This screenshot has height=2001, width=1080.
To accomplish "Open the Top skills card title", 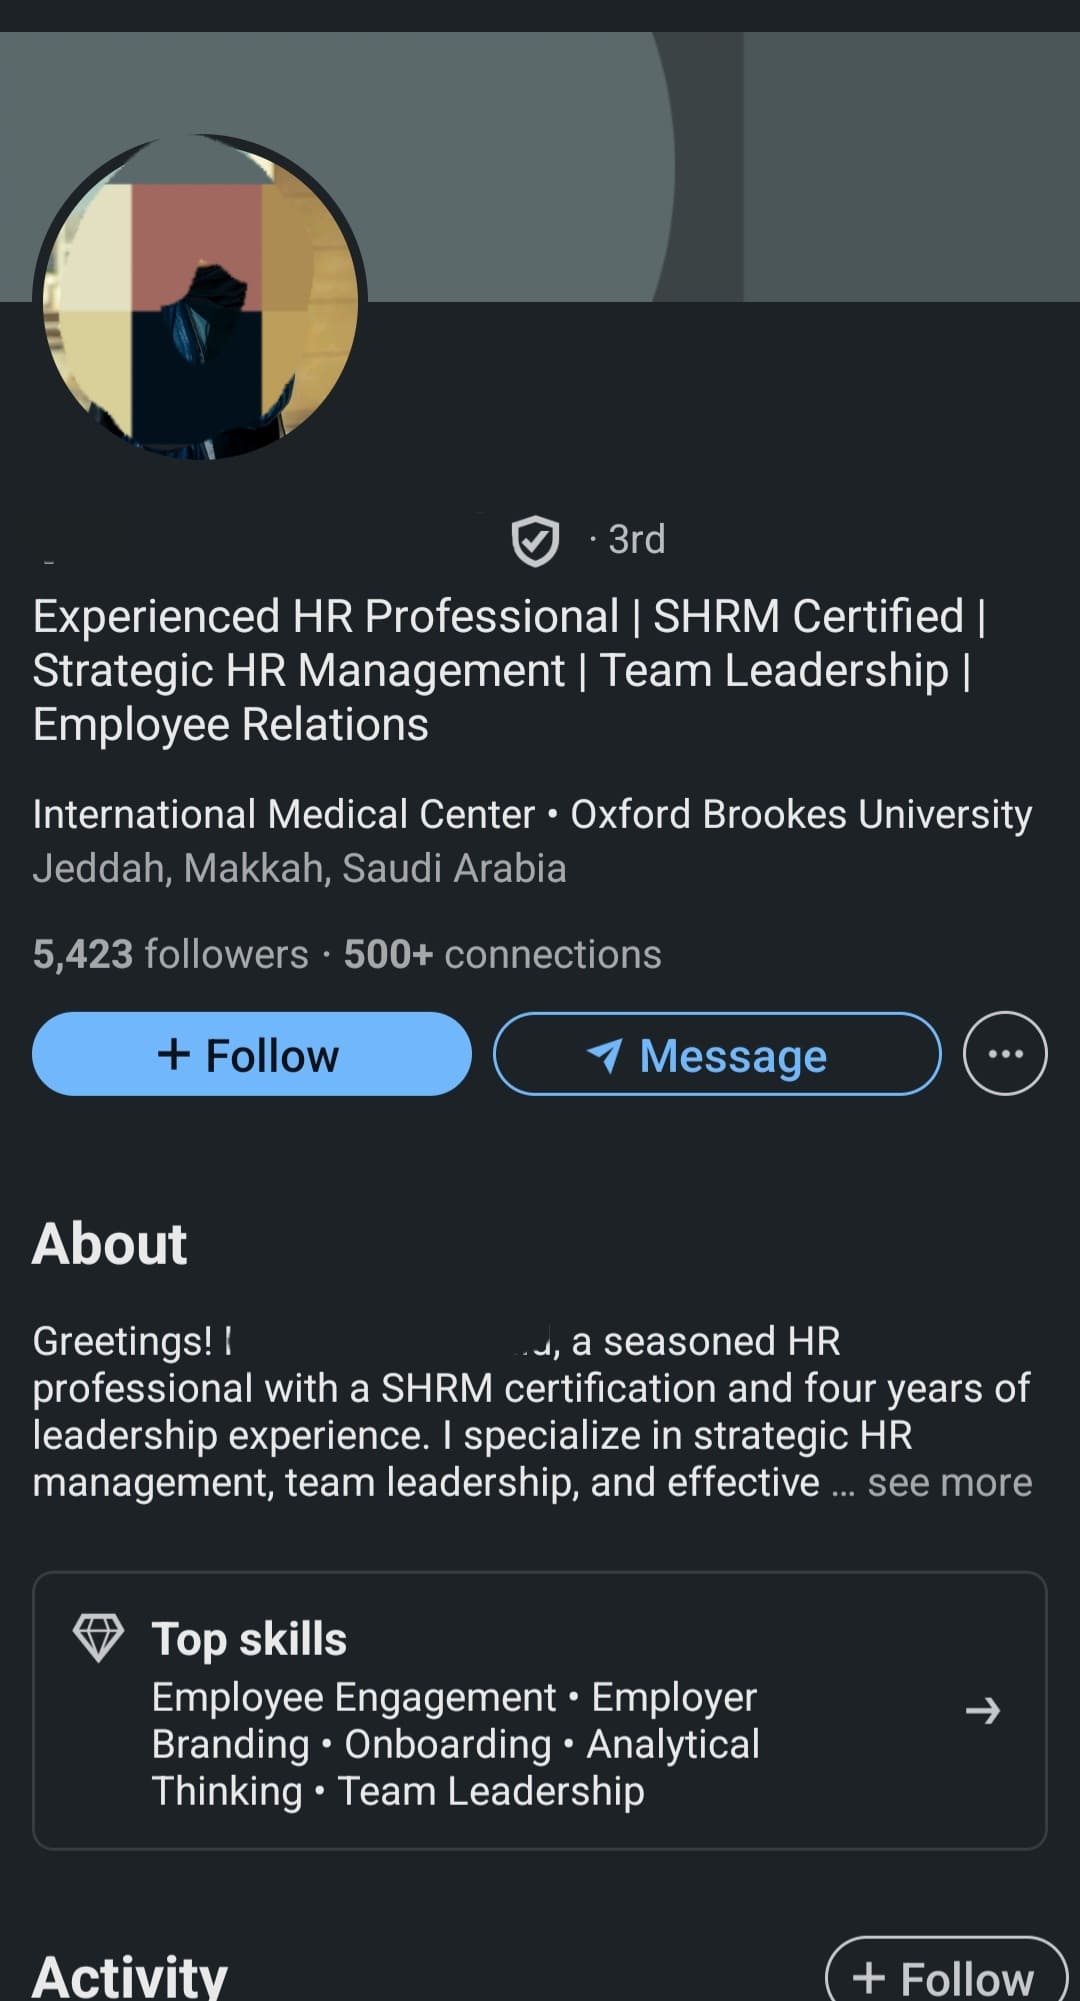I will [249, 1640].
